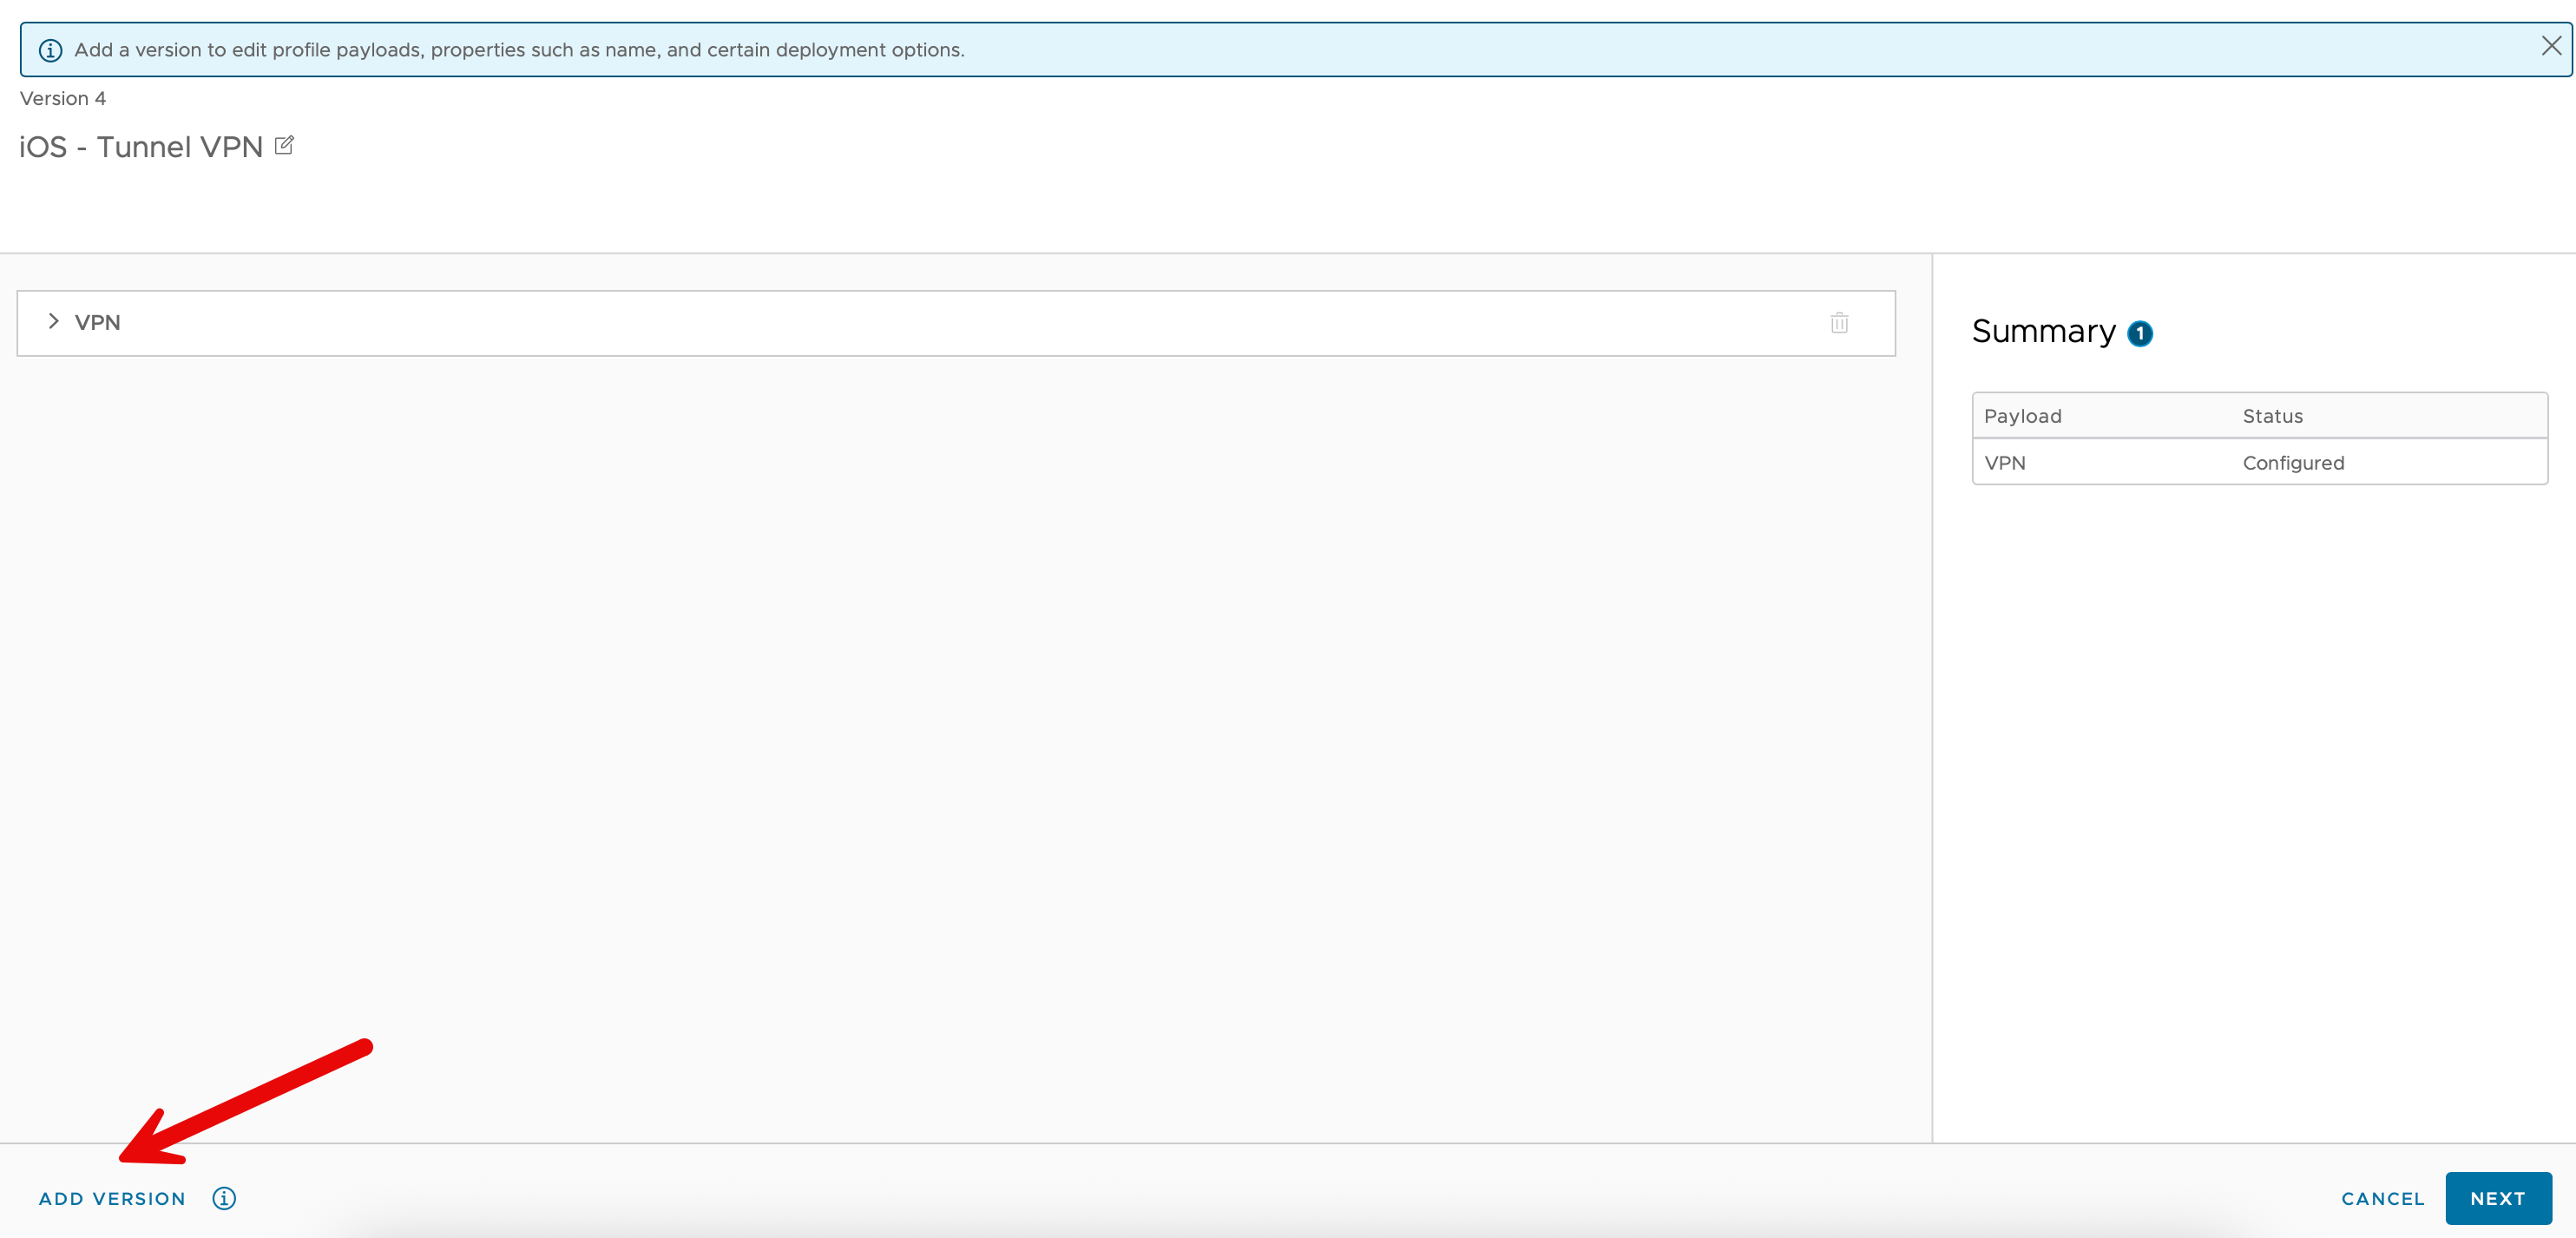Click info icon beside ADD VERSION

click(224, 1198)
